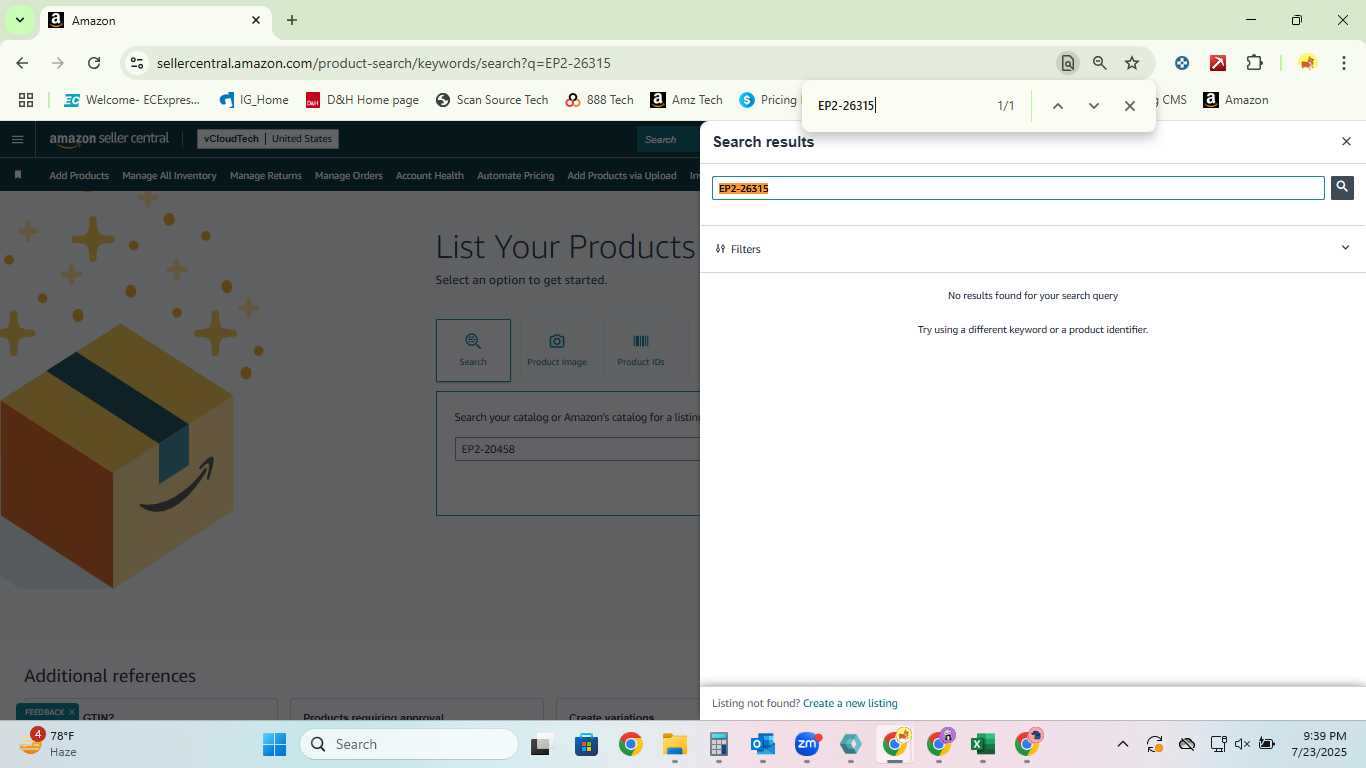The height and width of the screenshot is (768, 1366).
Task: Click the vCloudTech United States account switcher
Action: [268, 139]
